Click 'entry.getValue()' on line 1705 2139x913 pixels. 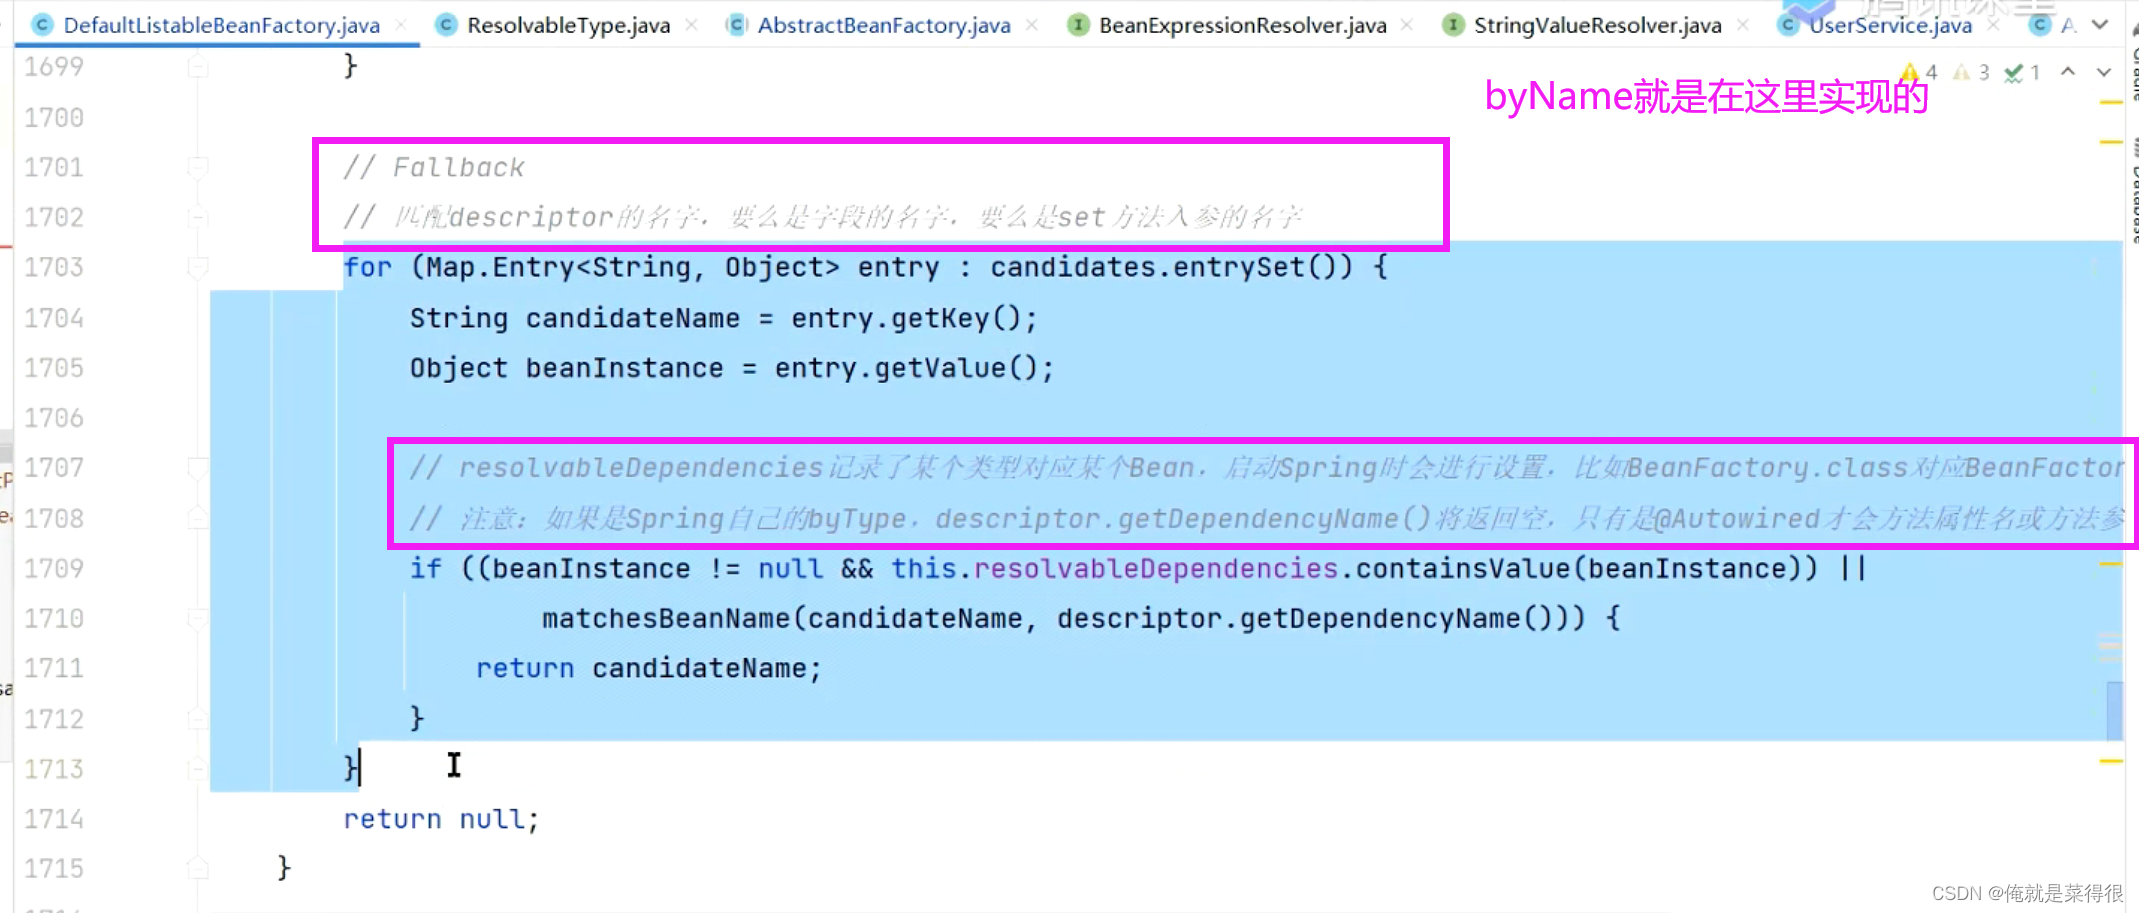pos(905,368)
